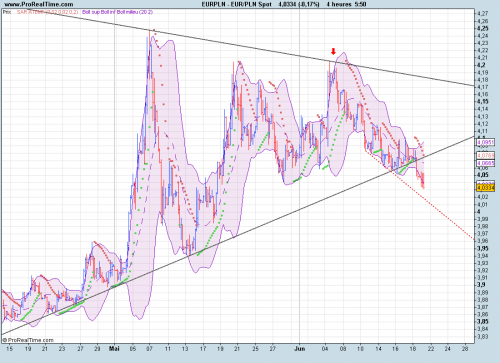Viewport: 500px width, 363px height.
Task: Click the SAR ATDMF indicator label
Action: pos(47,12)
